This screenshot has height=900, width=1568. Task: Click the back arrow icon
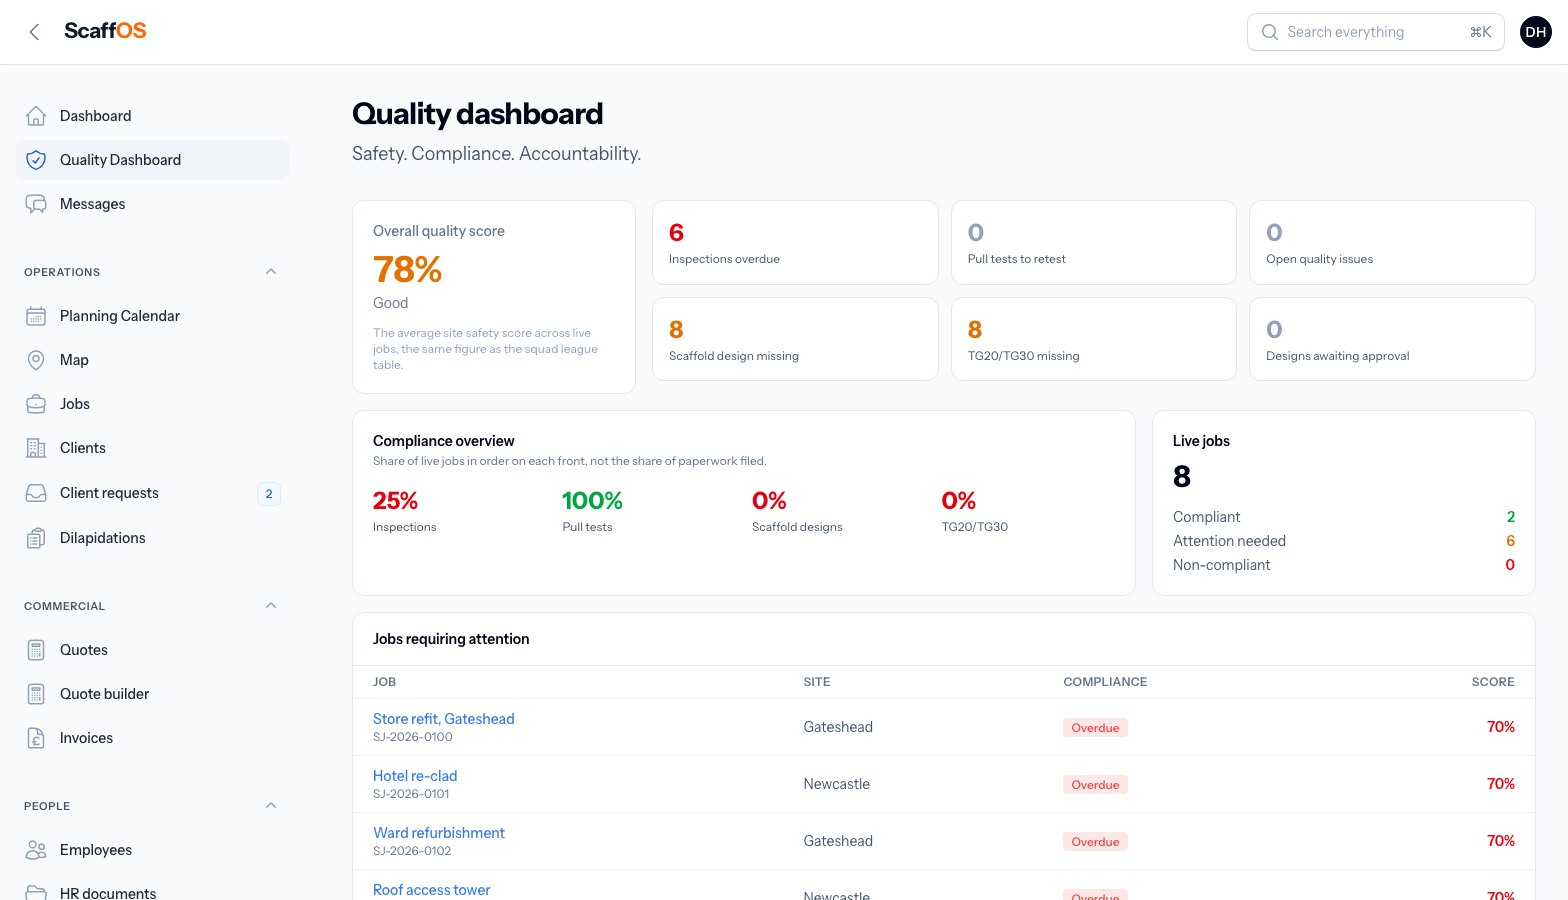[x=34, y=32]
